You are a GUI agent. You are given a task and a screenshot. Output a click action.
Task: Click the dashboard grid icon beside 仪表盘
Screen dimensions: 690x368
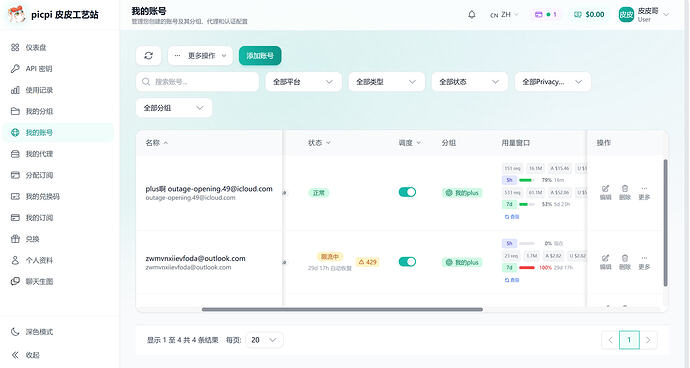click(x=15, y=47)
